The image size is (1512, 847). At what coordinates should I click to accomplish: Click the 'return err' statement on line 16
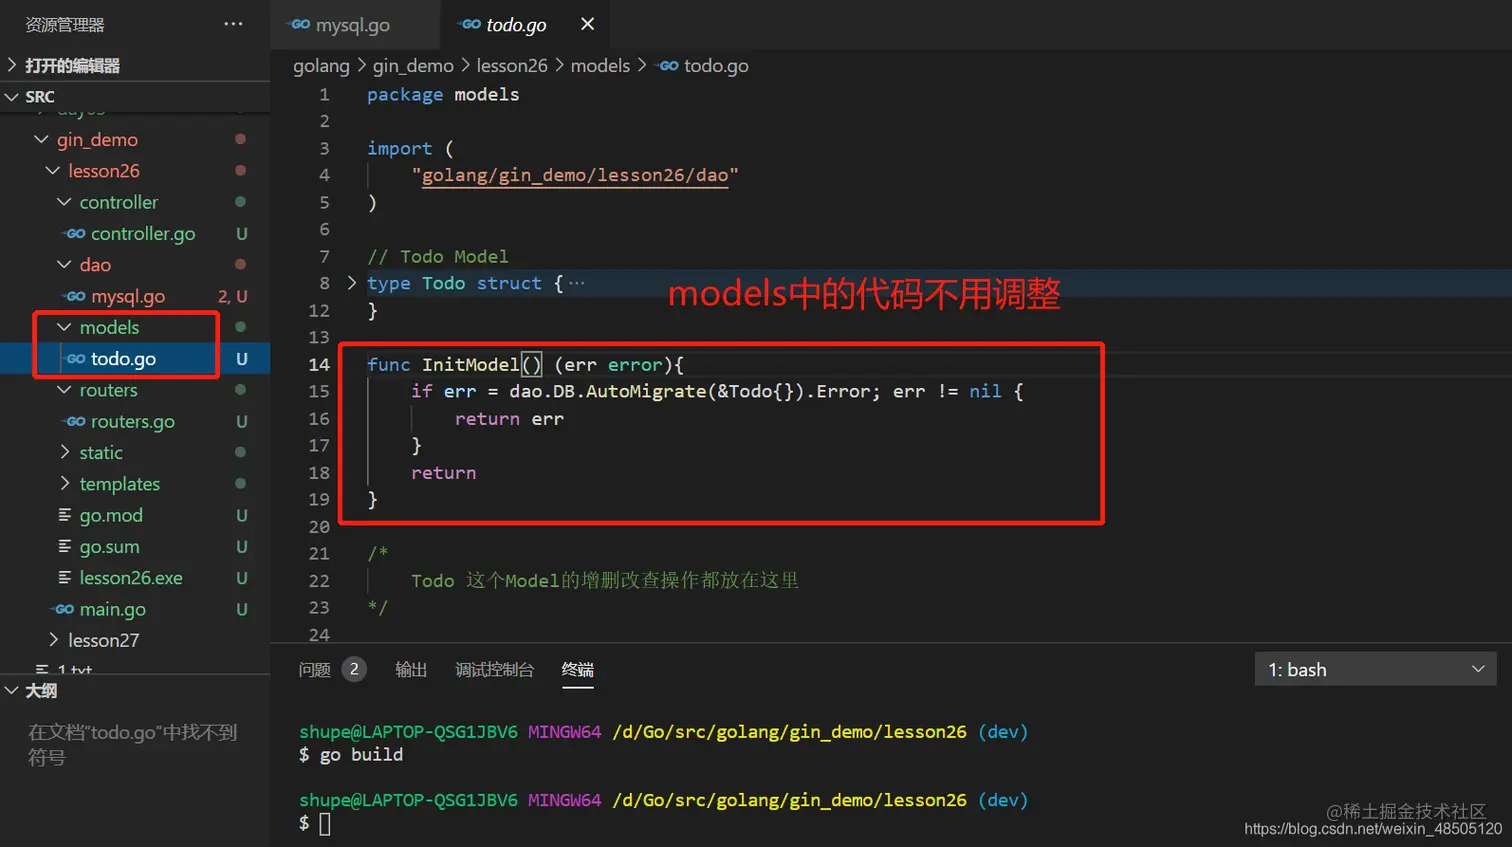[x=509, y=419]
